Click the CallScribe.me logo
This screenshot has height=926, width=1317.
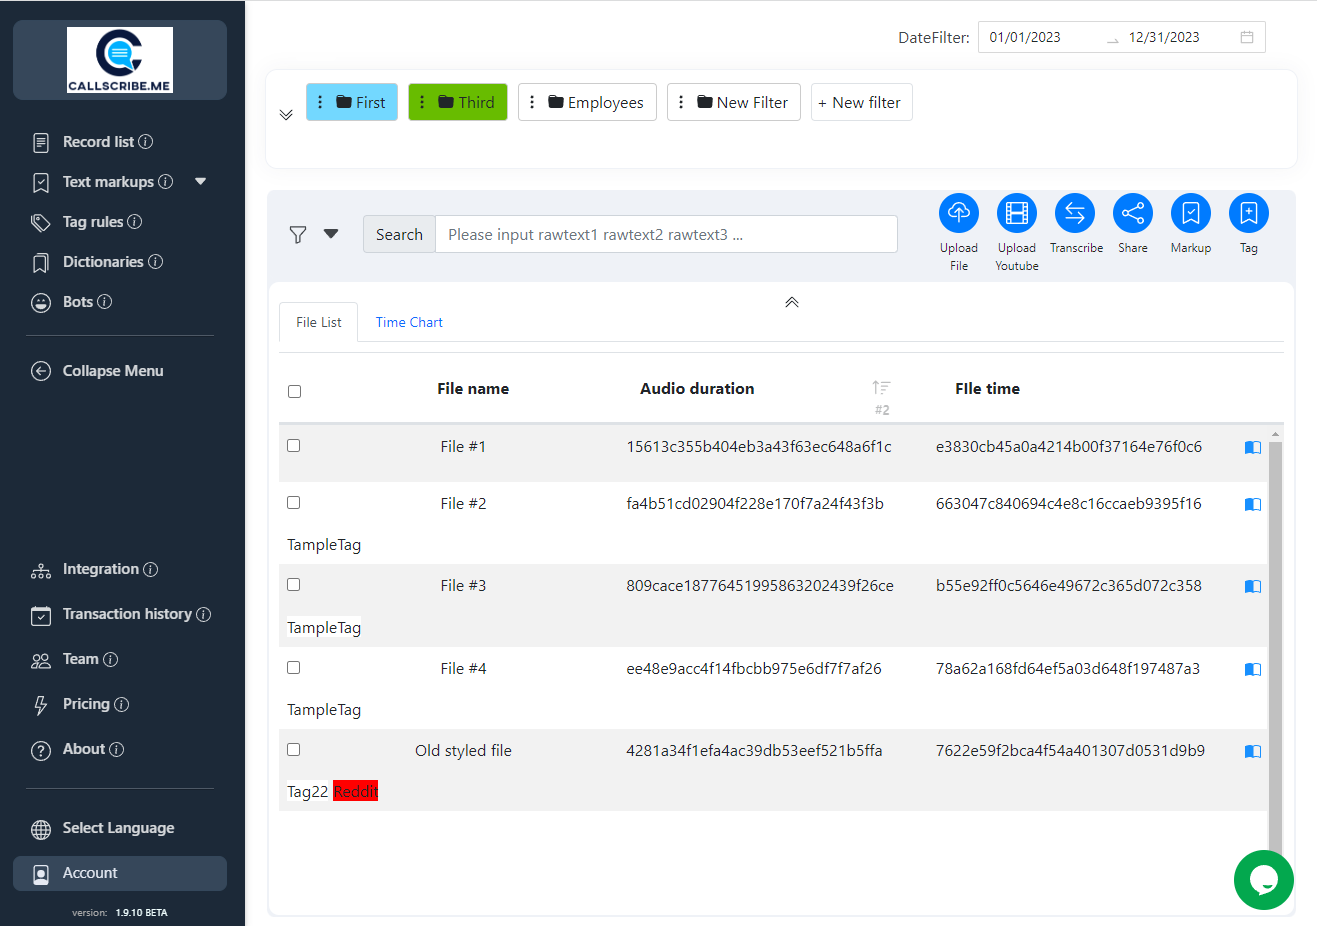click(120, 60)
